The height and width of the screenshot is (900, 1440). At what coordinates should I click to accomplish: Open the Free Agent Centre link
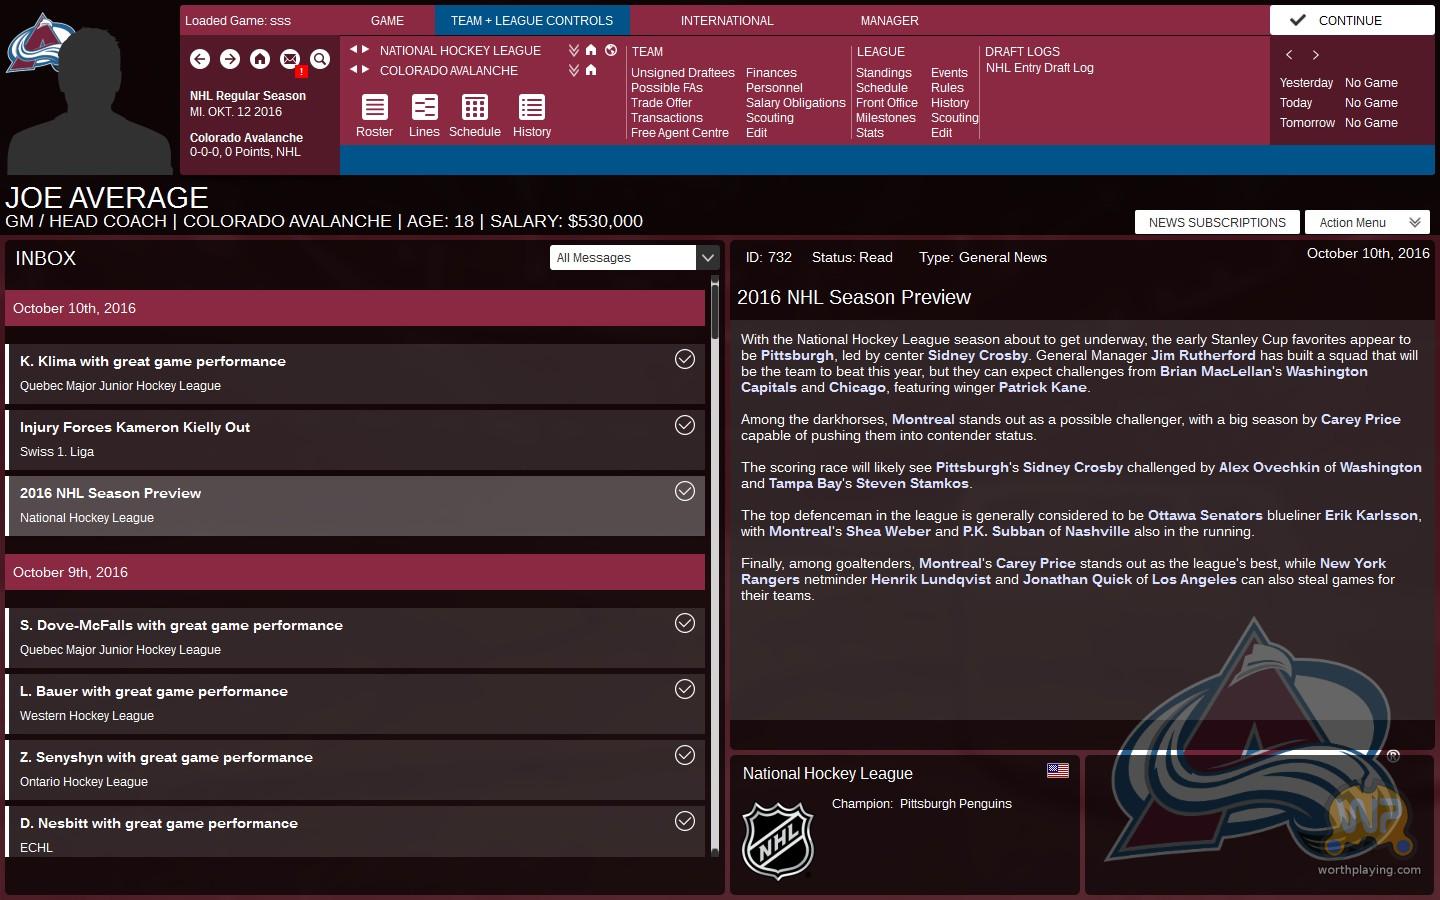(x=680, y=133)
